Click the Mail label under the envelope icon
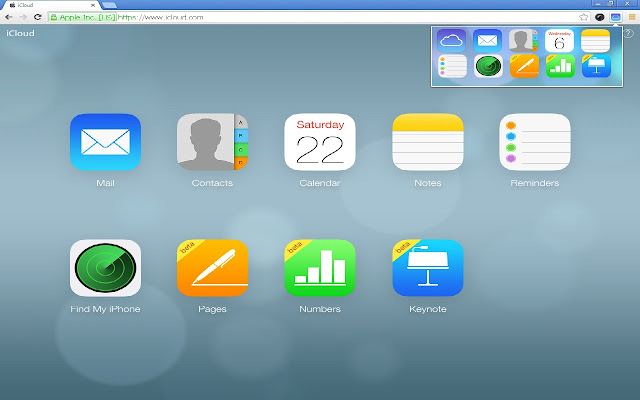640x400 pixels. coord(105,183)
